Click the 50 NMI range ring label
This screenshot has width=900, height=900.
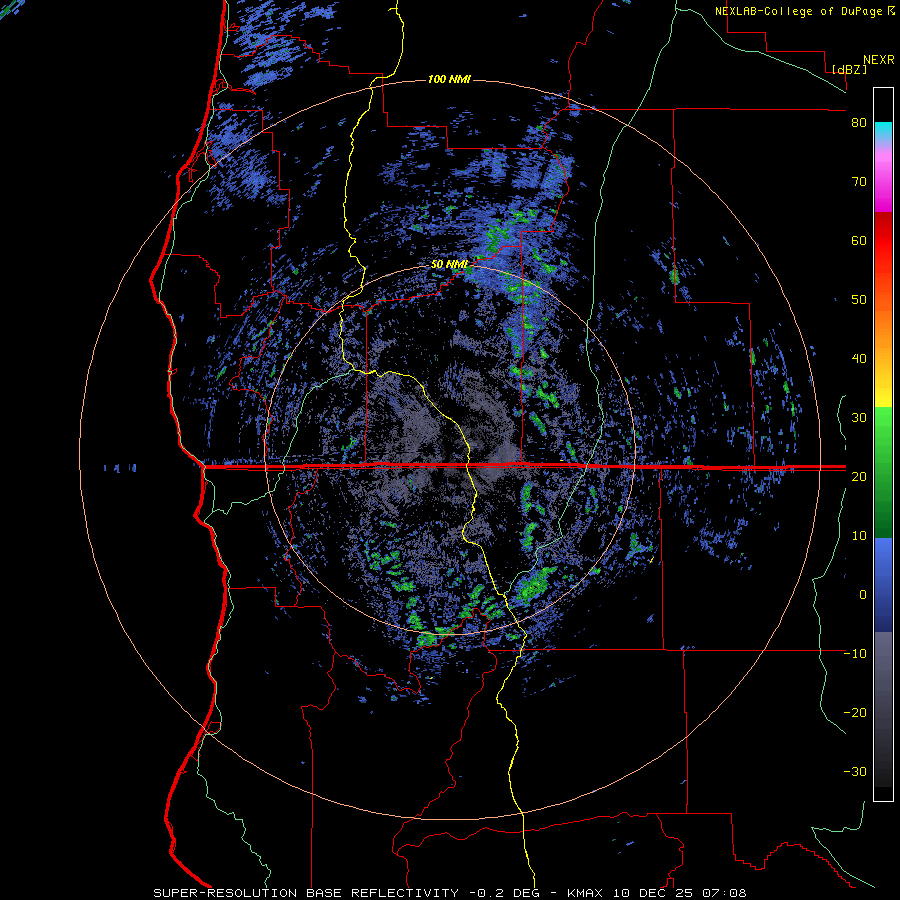[449, 264]
